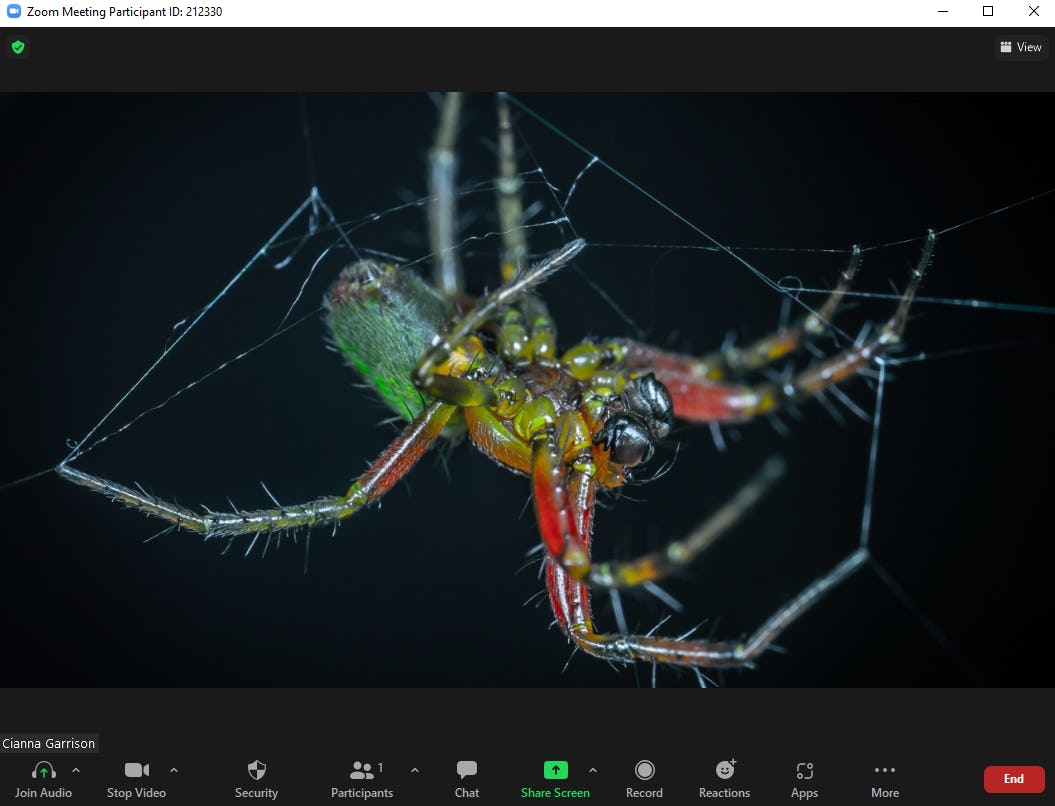This screenshot has width=1055, height=806.
Task: Expand the Stop Video options chevron
Action: pyautogui.click(x=172, y=772)
